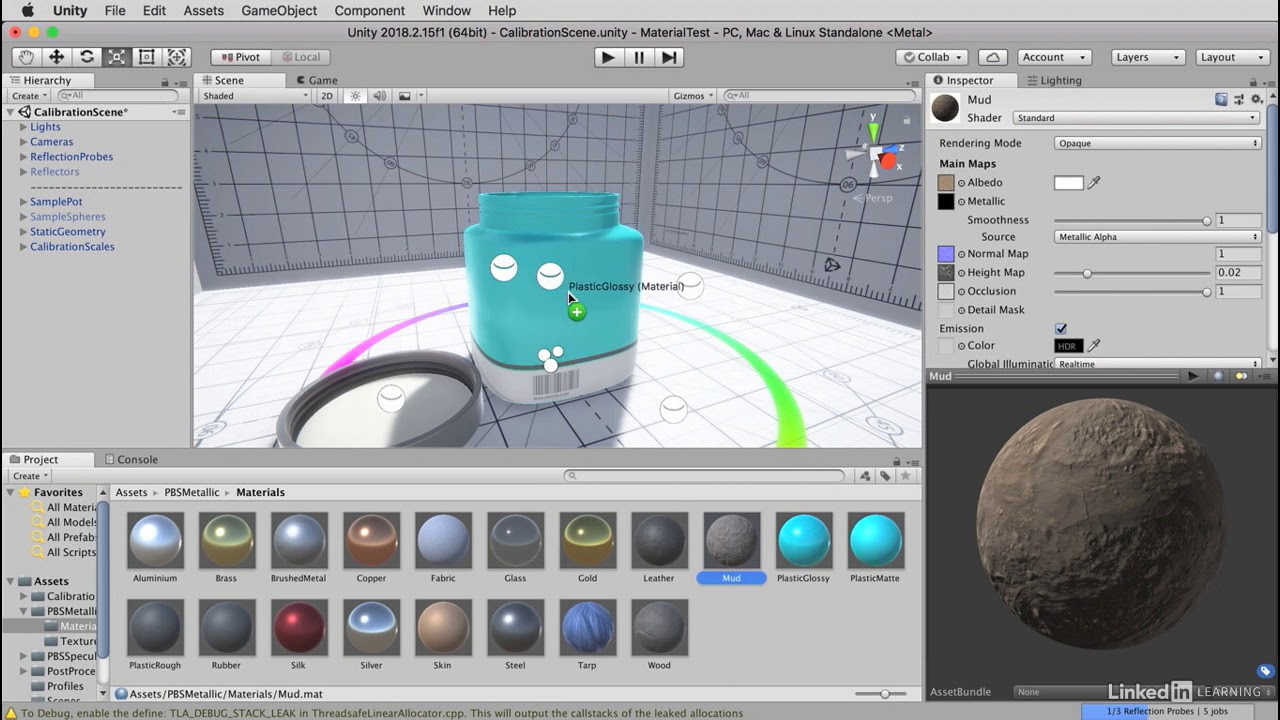Open PBSMetallic breadcrumb in Project path
1280x720 pixels.
(x=192, y=492)
